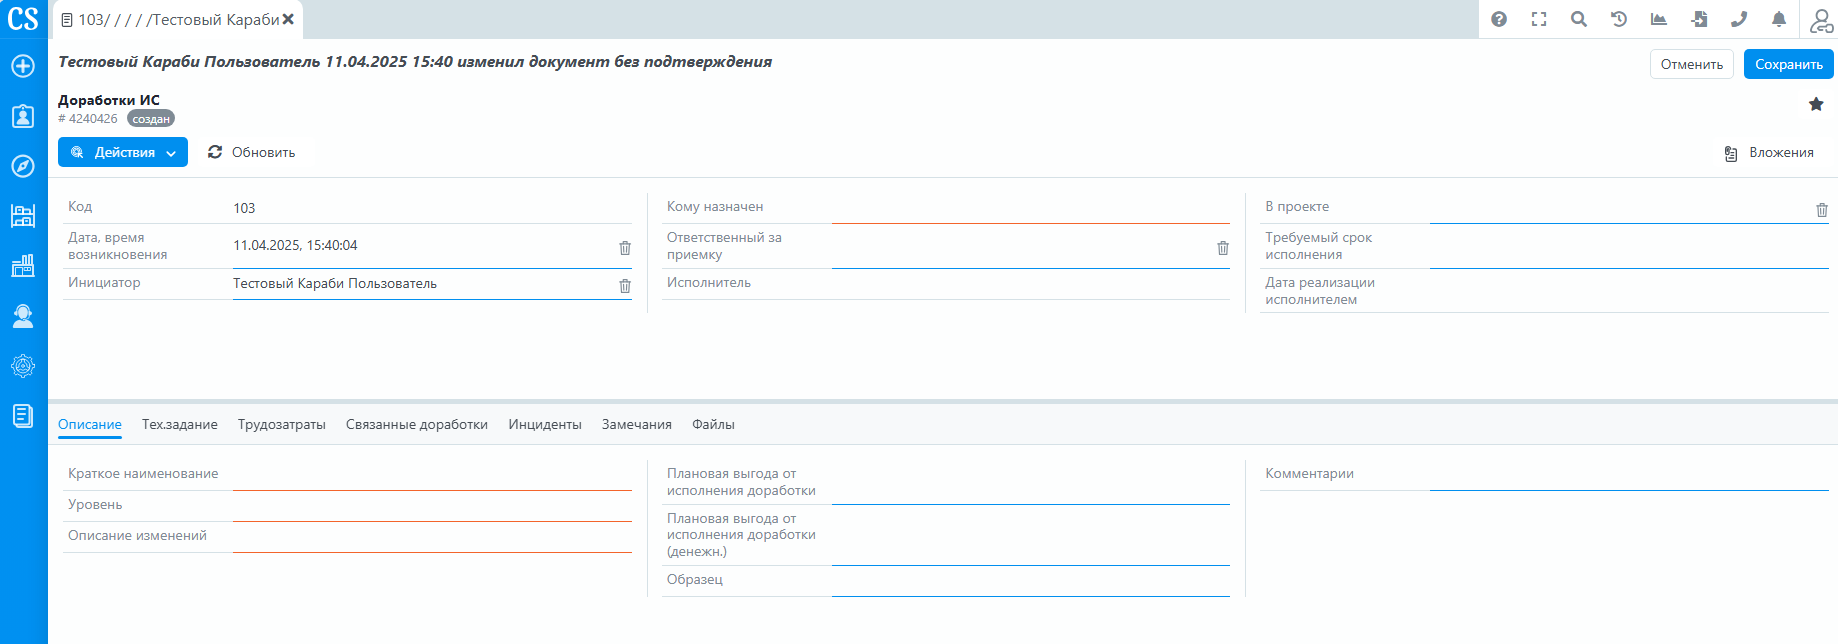Open the Трудозатраты tab
This screenshot has width=1838, height=644.
point(282,425)
